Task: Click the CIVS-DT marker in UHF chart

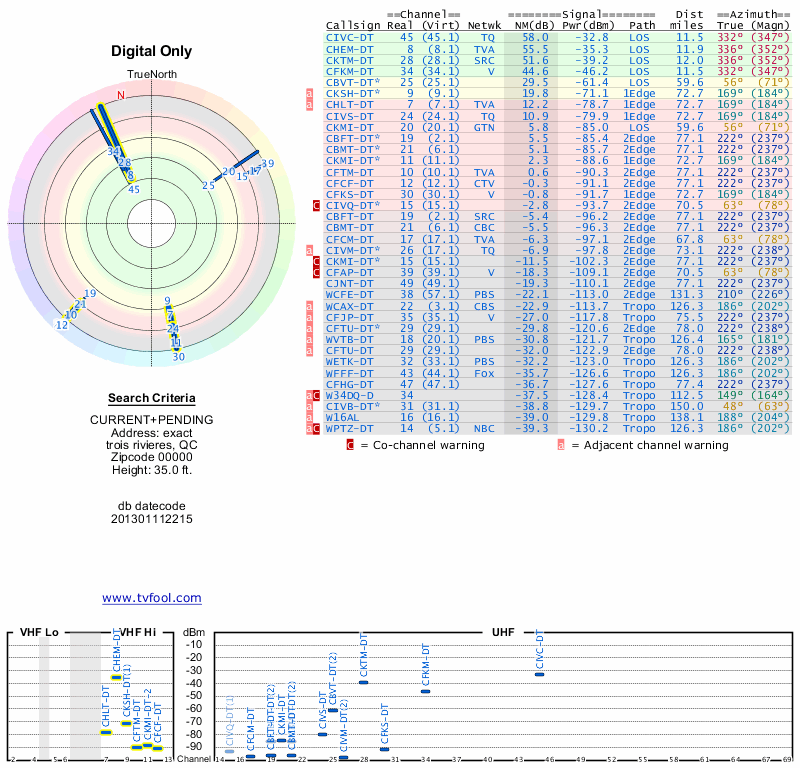Action: [x=322, y=735]
